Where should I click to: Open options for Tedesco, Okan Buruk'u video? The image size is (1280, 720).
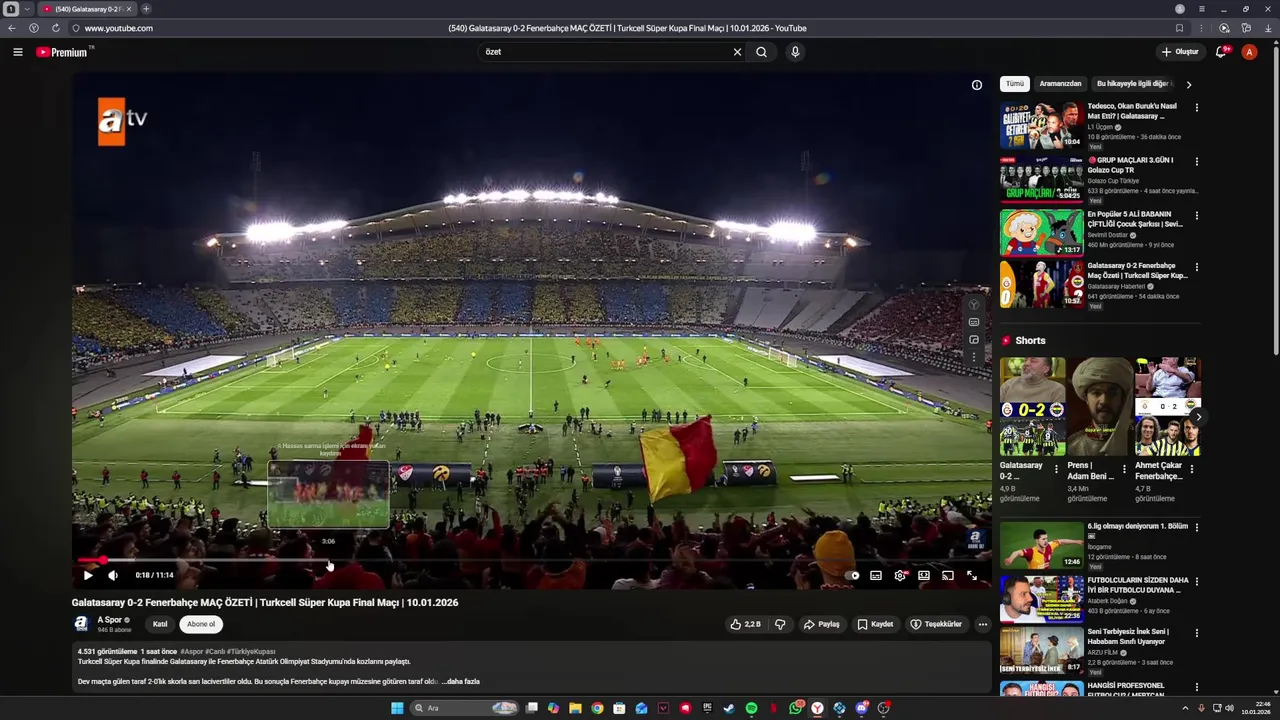point(1197,108)
